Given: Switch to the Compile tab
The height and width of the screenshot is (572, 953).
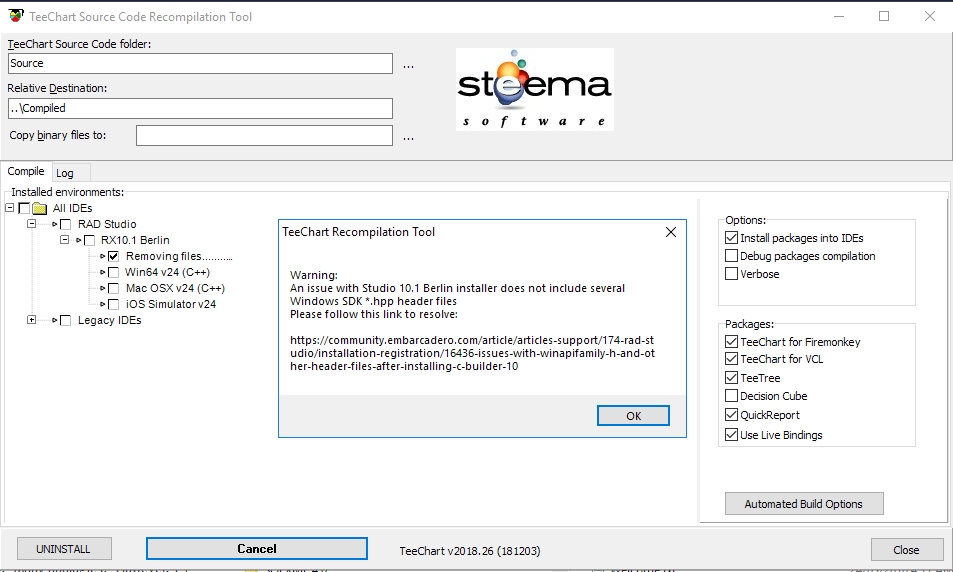Looking at the screenshot, I should pyautogui.click(x=26, y=171).
